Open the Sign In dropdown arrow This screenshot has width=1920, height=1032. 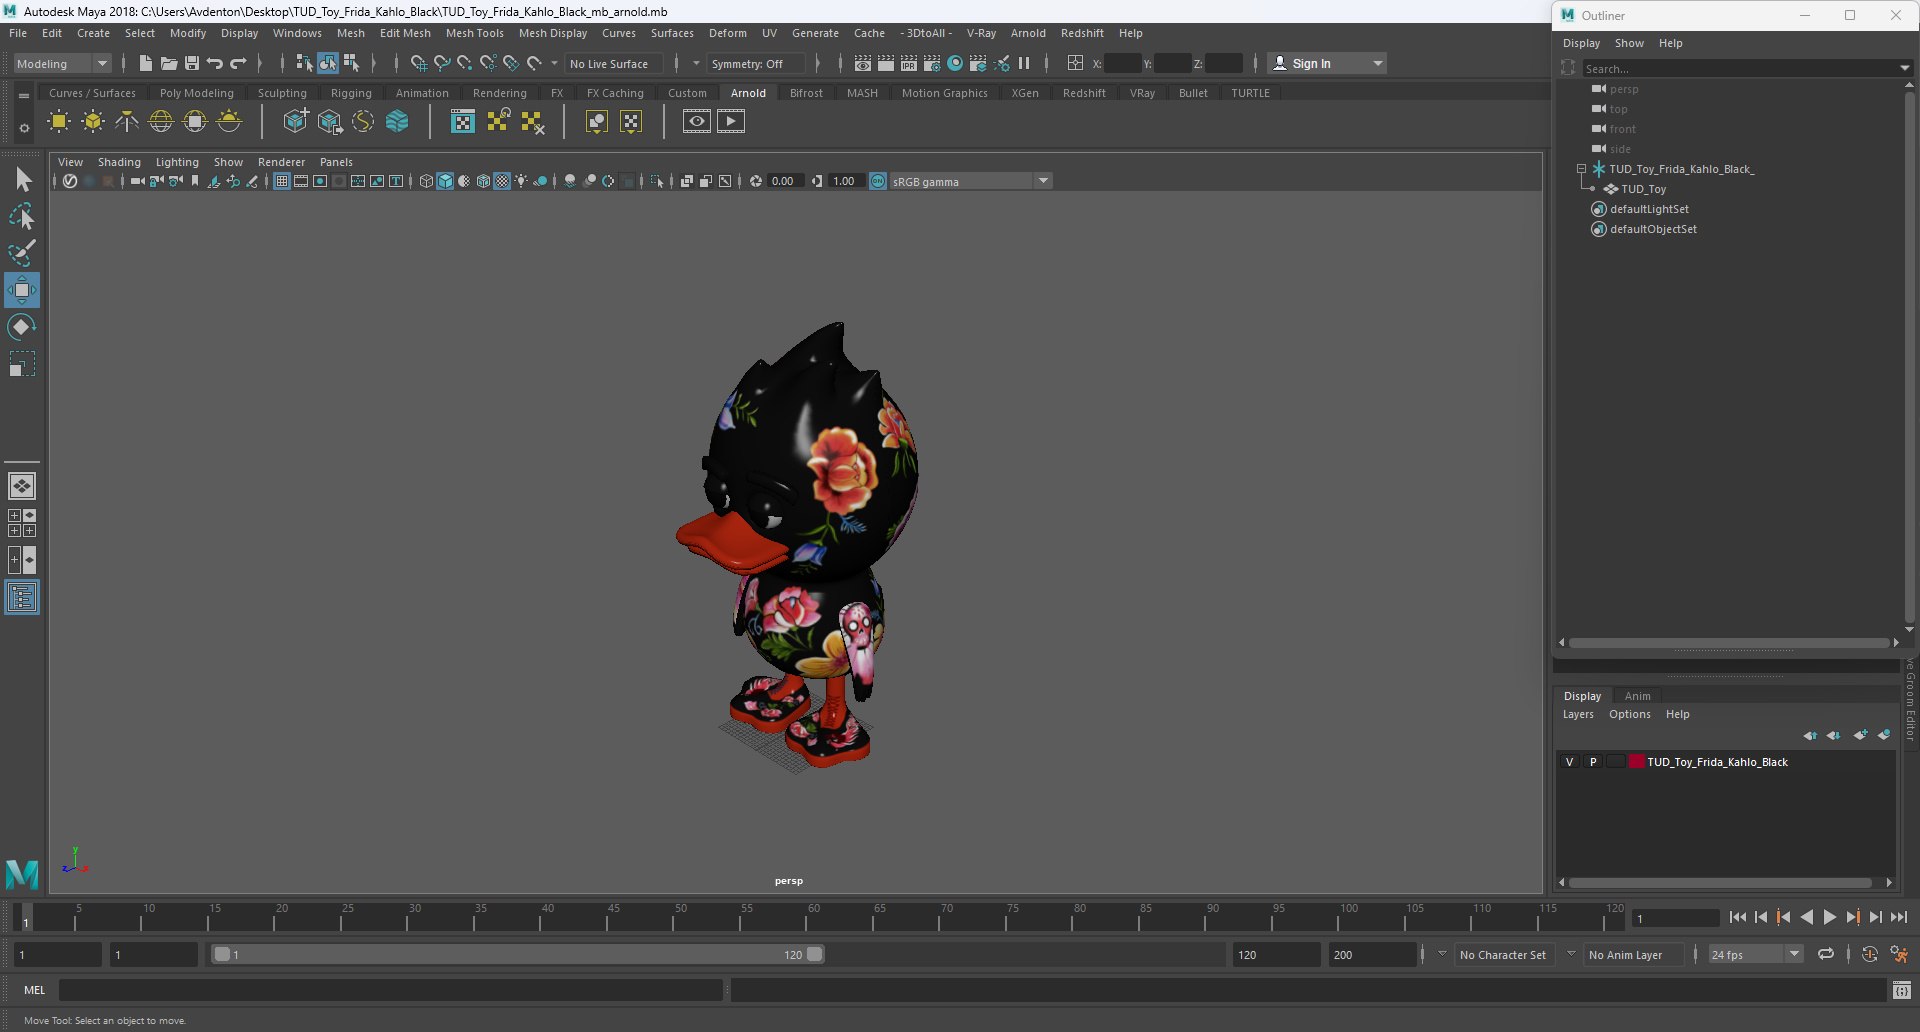pos(1378,63)
